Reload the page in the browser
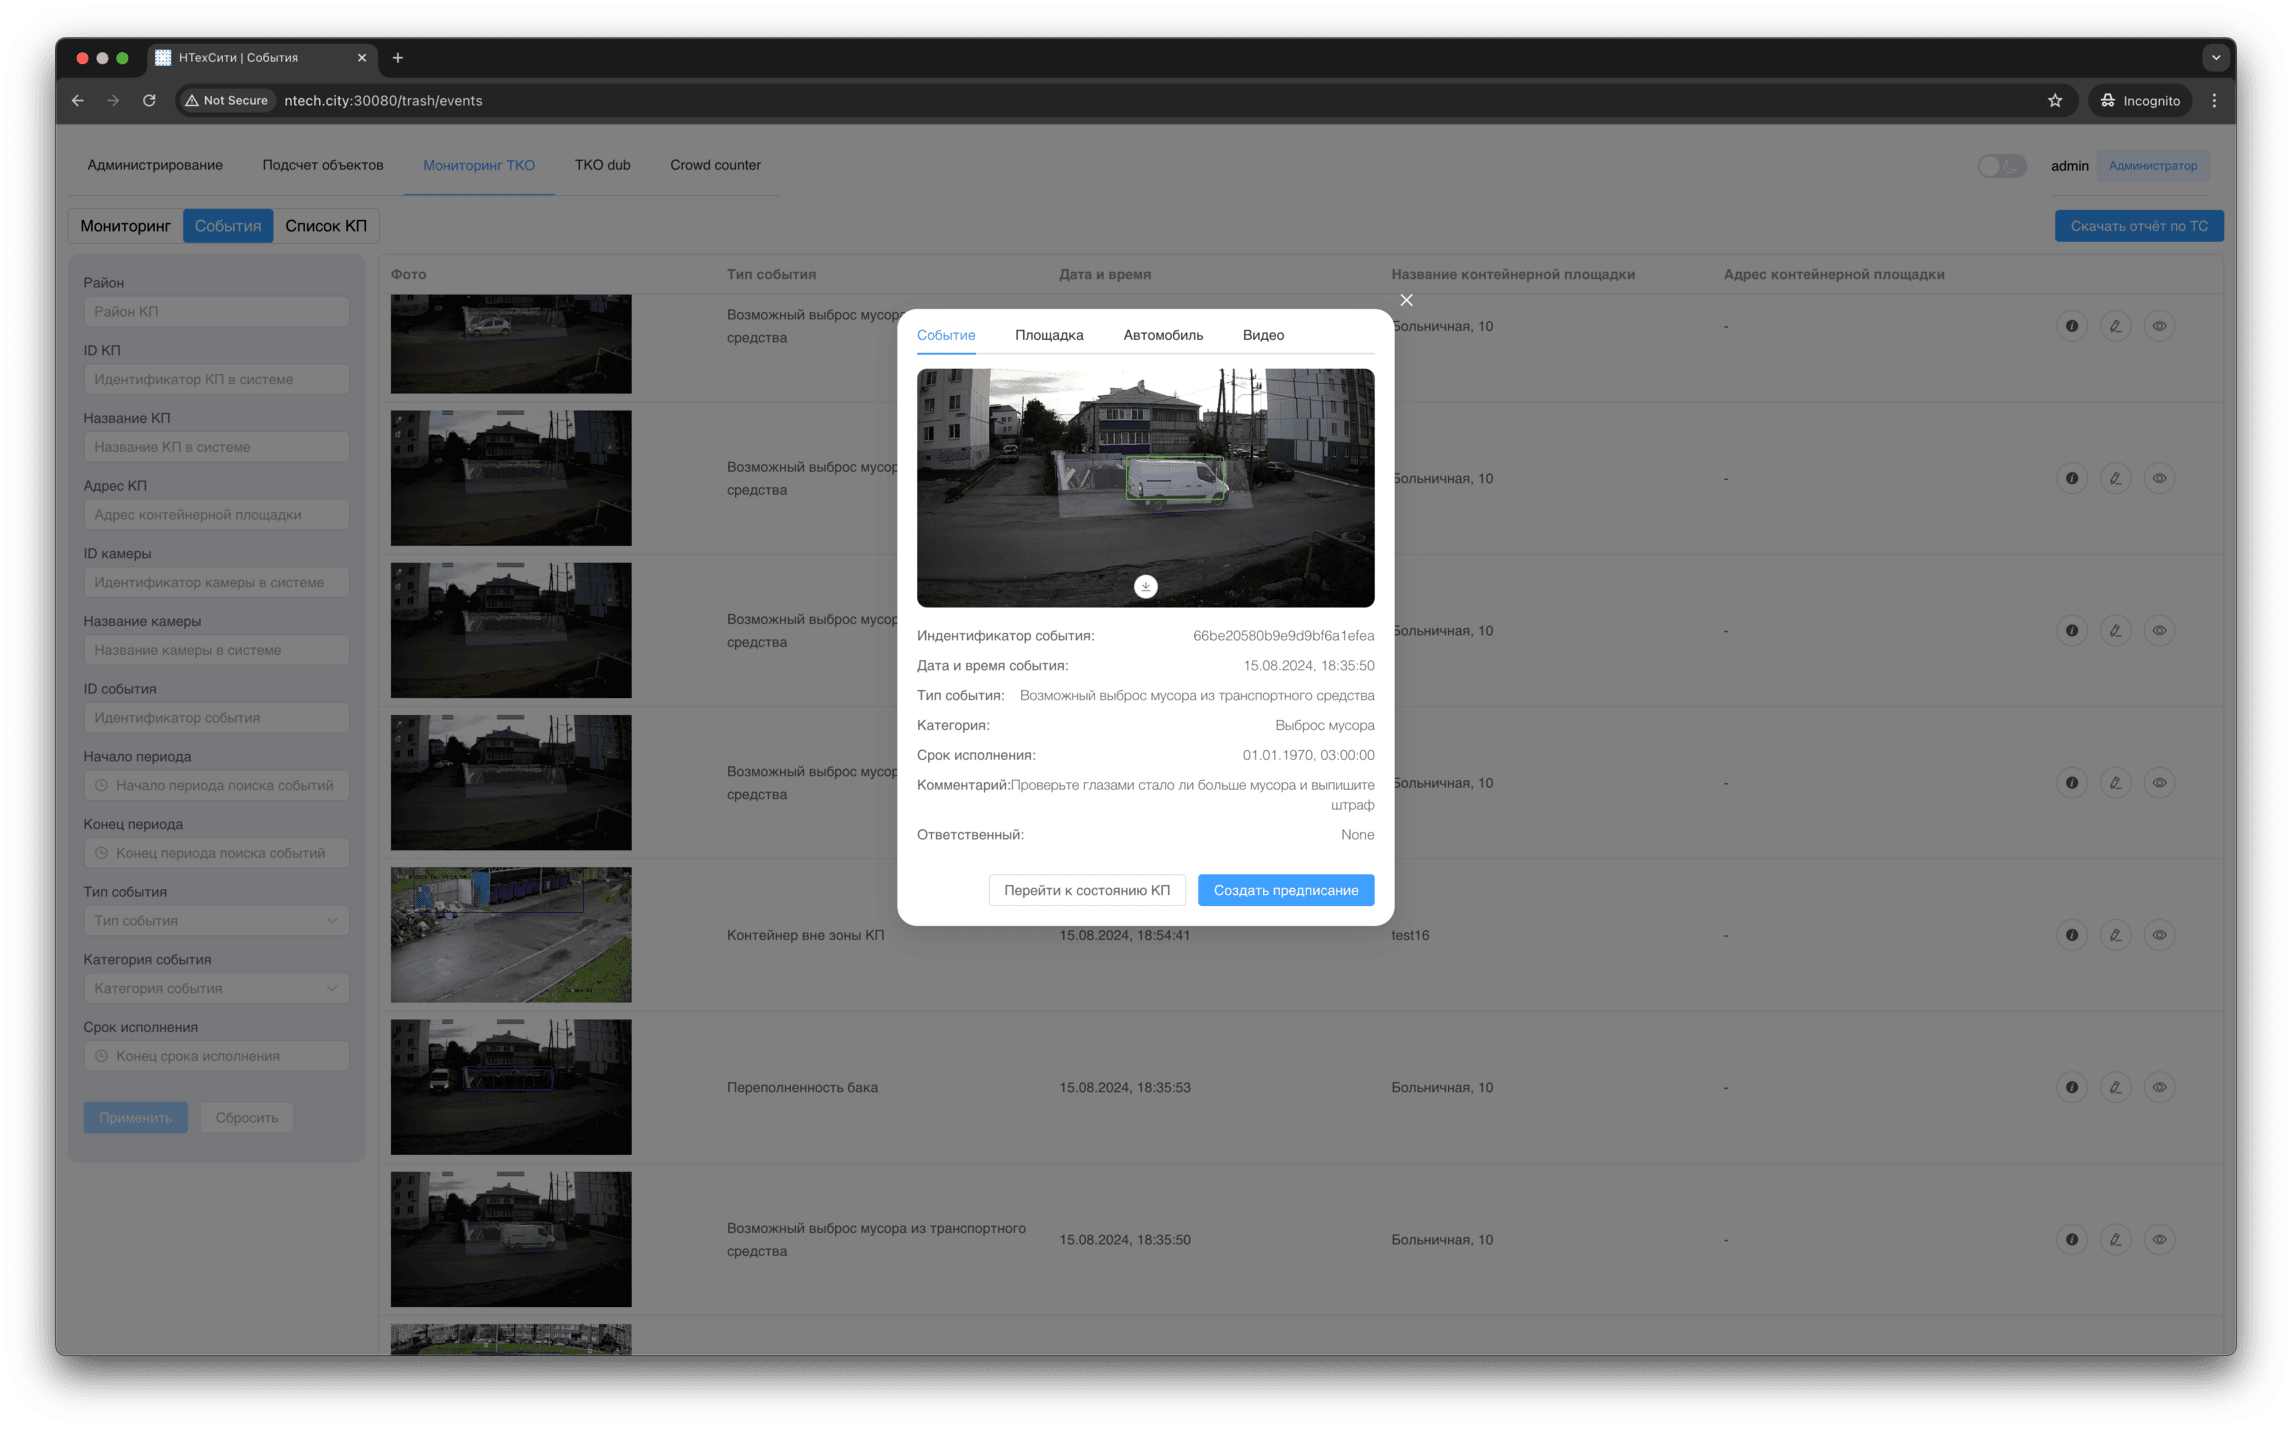The width and height of the screenshot is (2292, 1429). [149, 101]
